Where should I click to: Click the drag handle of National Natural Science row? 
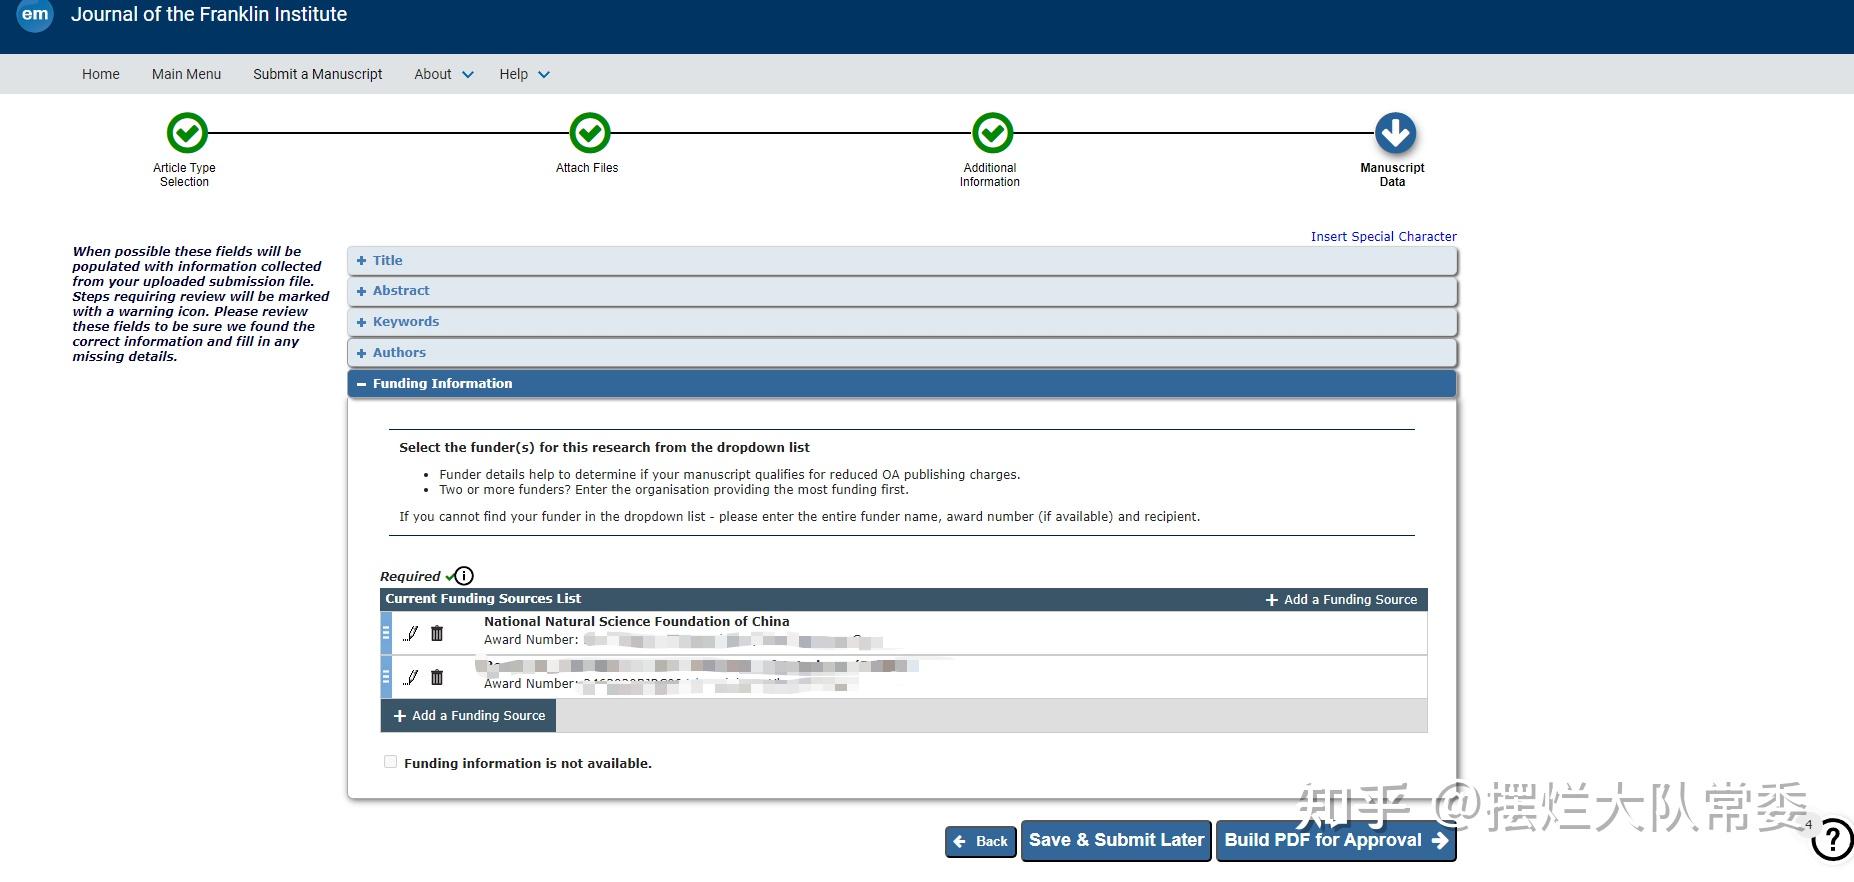coord(386,633)
